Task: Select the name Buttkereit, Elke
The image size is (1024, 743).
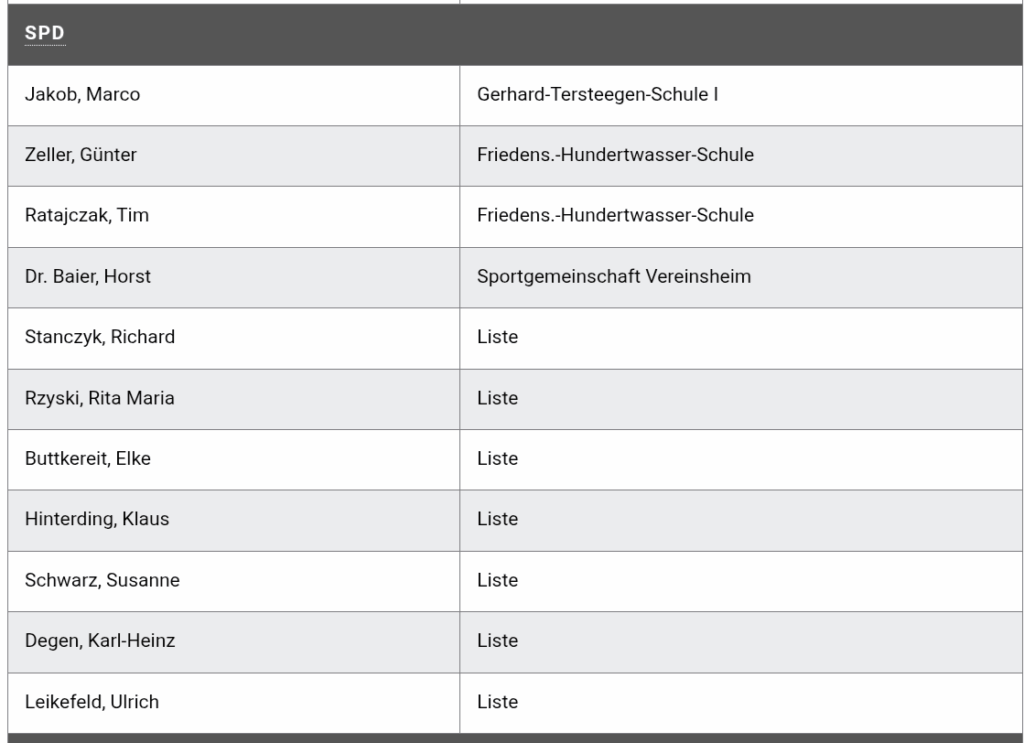Action: pos(88,459)
